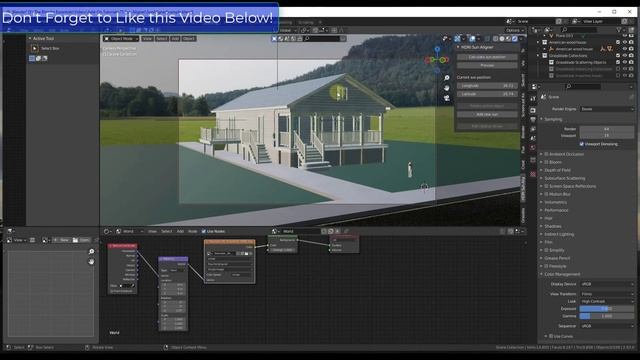The width and height of the screenshot is (640, 360).
Task: Click the Open image folder icon
Action: coord(75,240)
